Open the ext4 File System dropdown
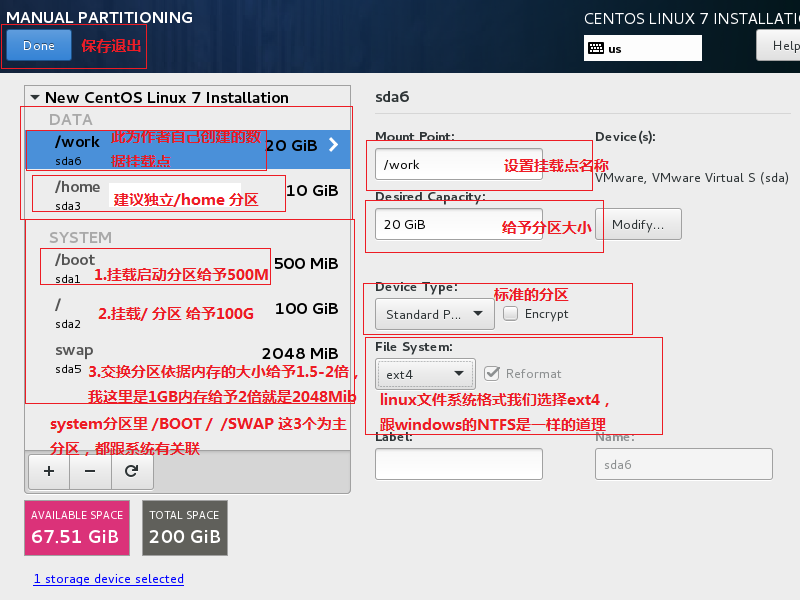This screenshot has height=600, width=800. click(425, 374)
